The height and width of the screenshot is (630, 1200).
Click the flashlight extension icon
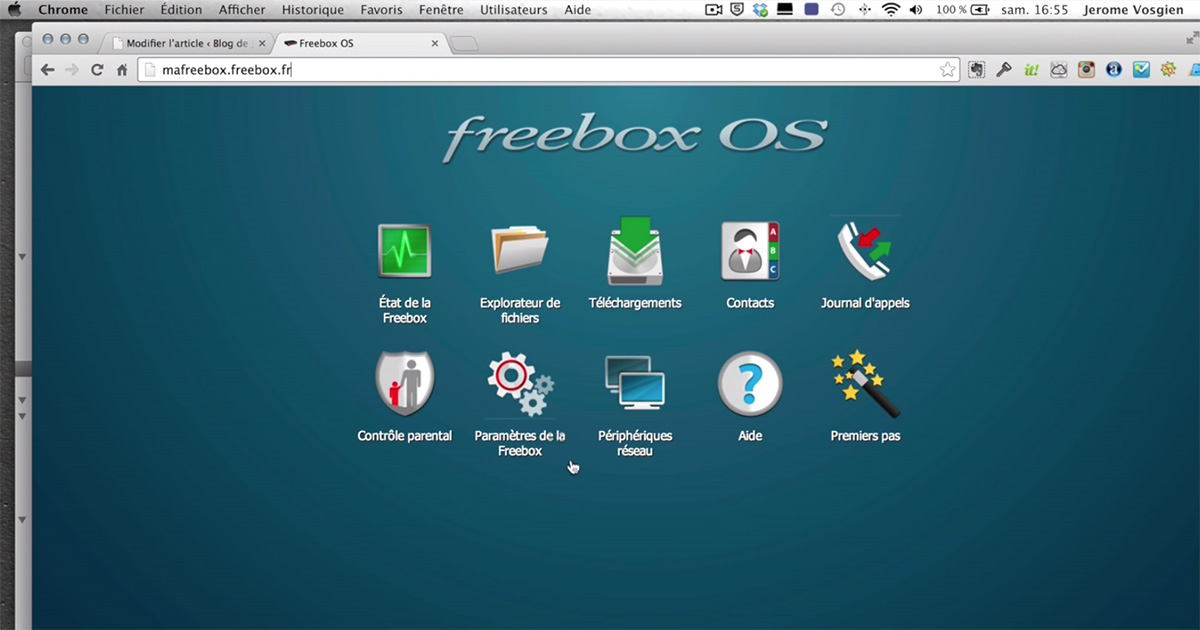tap(1004, 70)
